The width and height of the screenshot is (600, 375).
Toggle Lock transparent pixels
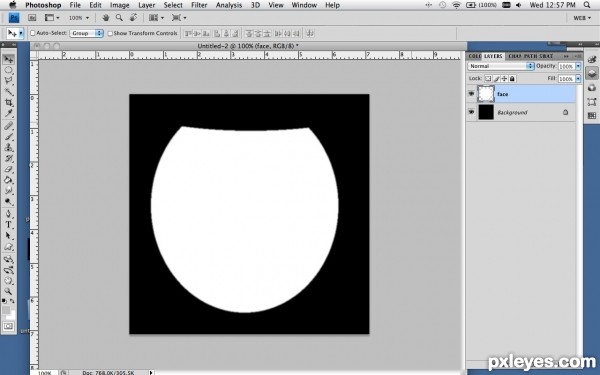[x=488, y=78]
